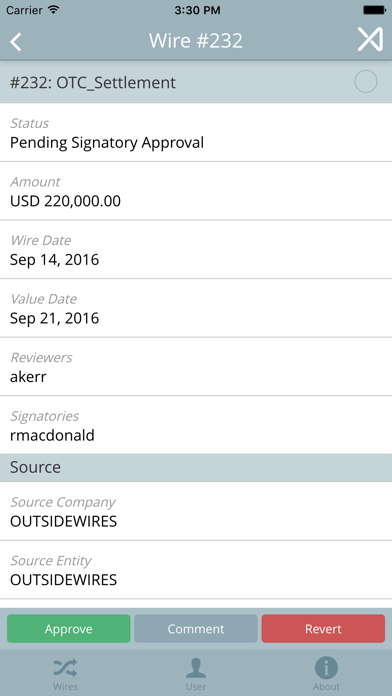Tap the Wi-Fi icon in status bar
392x696 pixels.
[54, 10]
